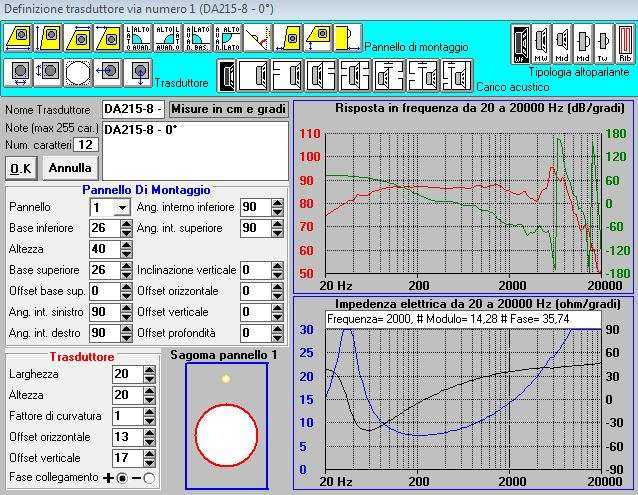Viewport: 638px width, 495px height.
Task: Select the closed box acoustic load icon
Action: (254, 76)
